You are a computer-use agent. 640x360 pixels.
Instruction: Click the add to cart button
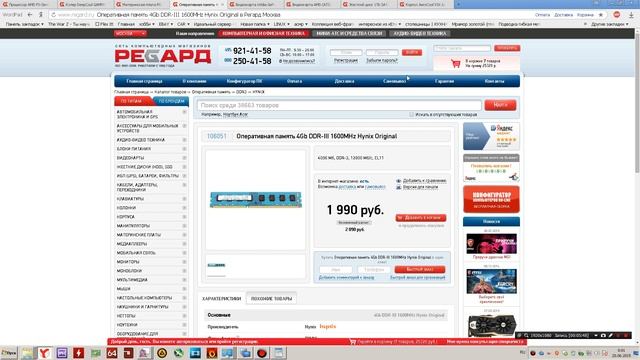[x=420, y=218]
